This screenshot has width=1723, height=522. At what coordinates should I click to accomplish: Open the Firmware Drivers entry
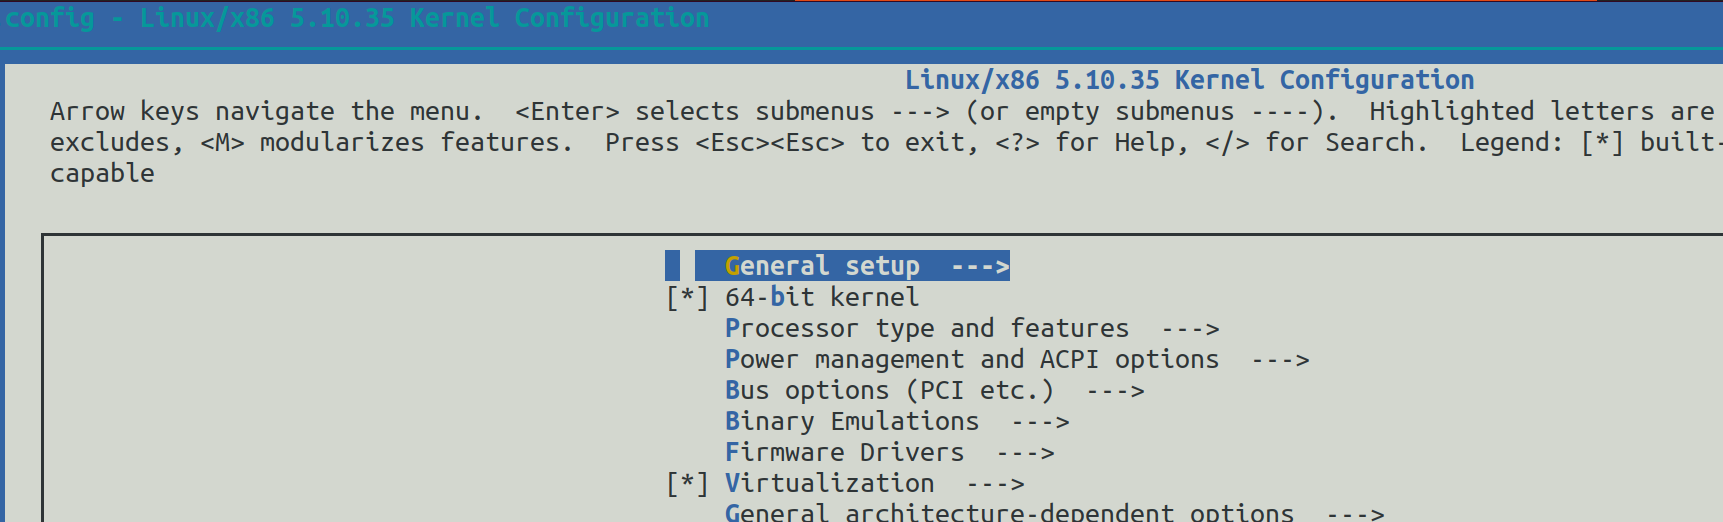[x=844, y=452]
